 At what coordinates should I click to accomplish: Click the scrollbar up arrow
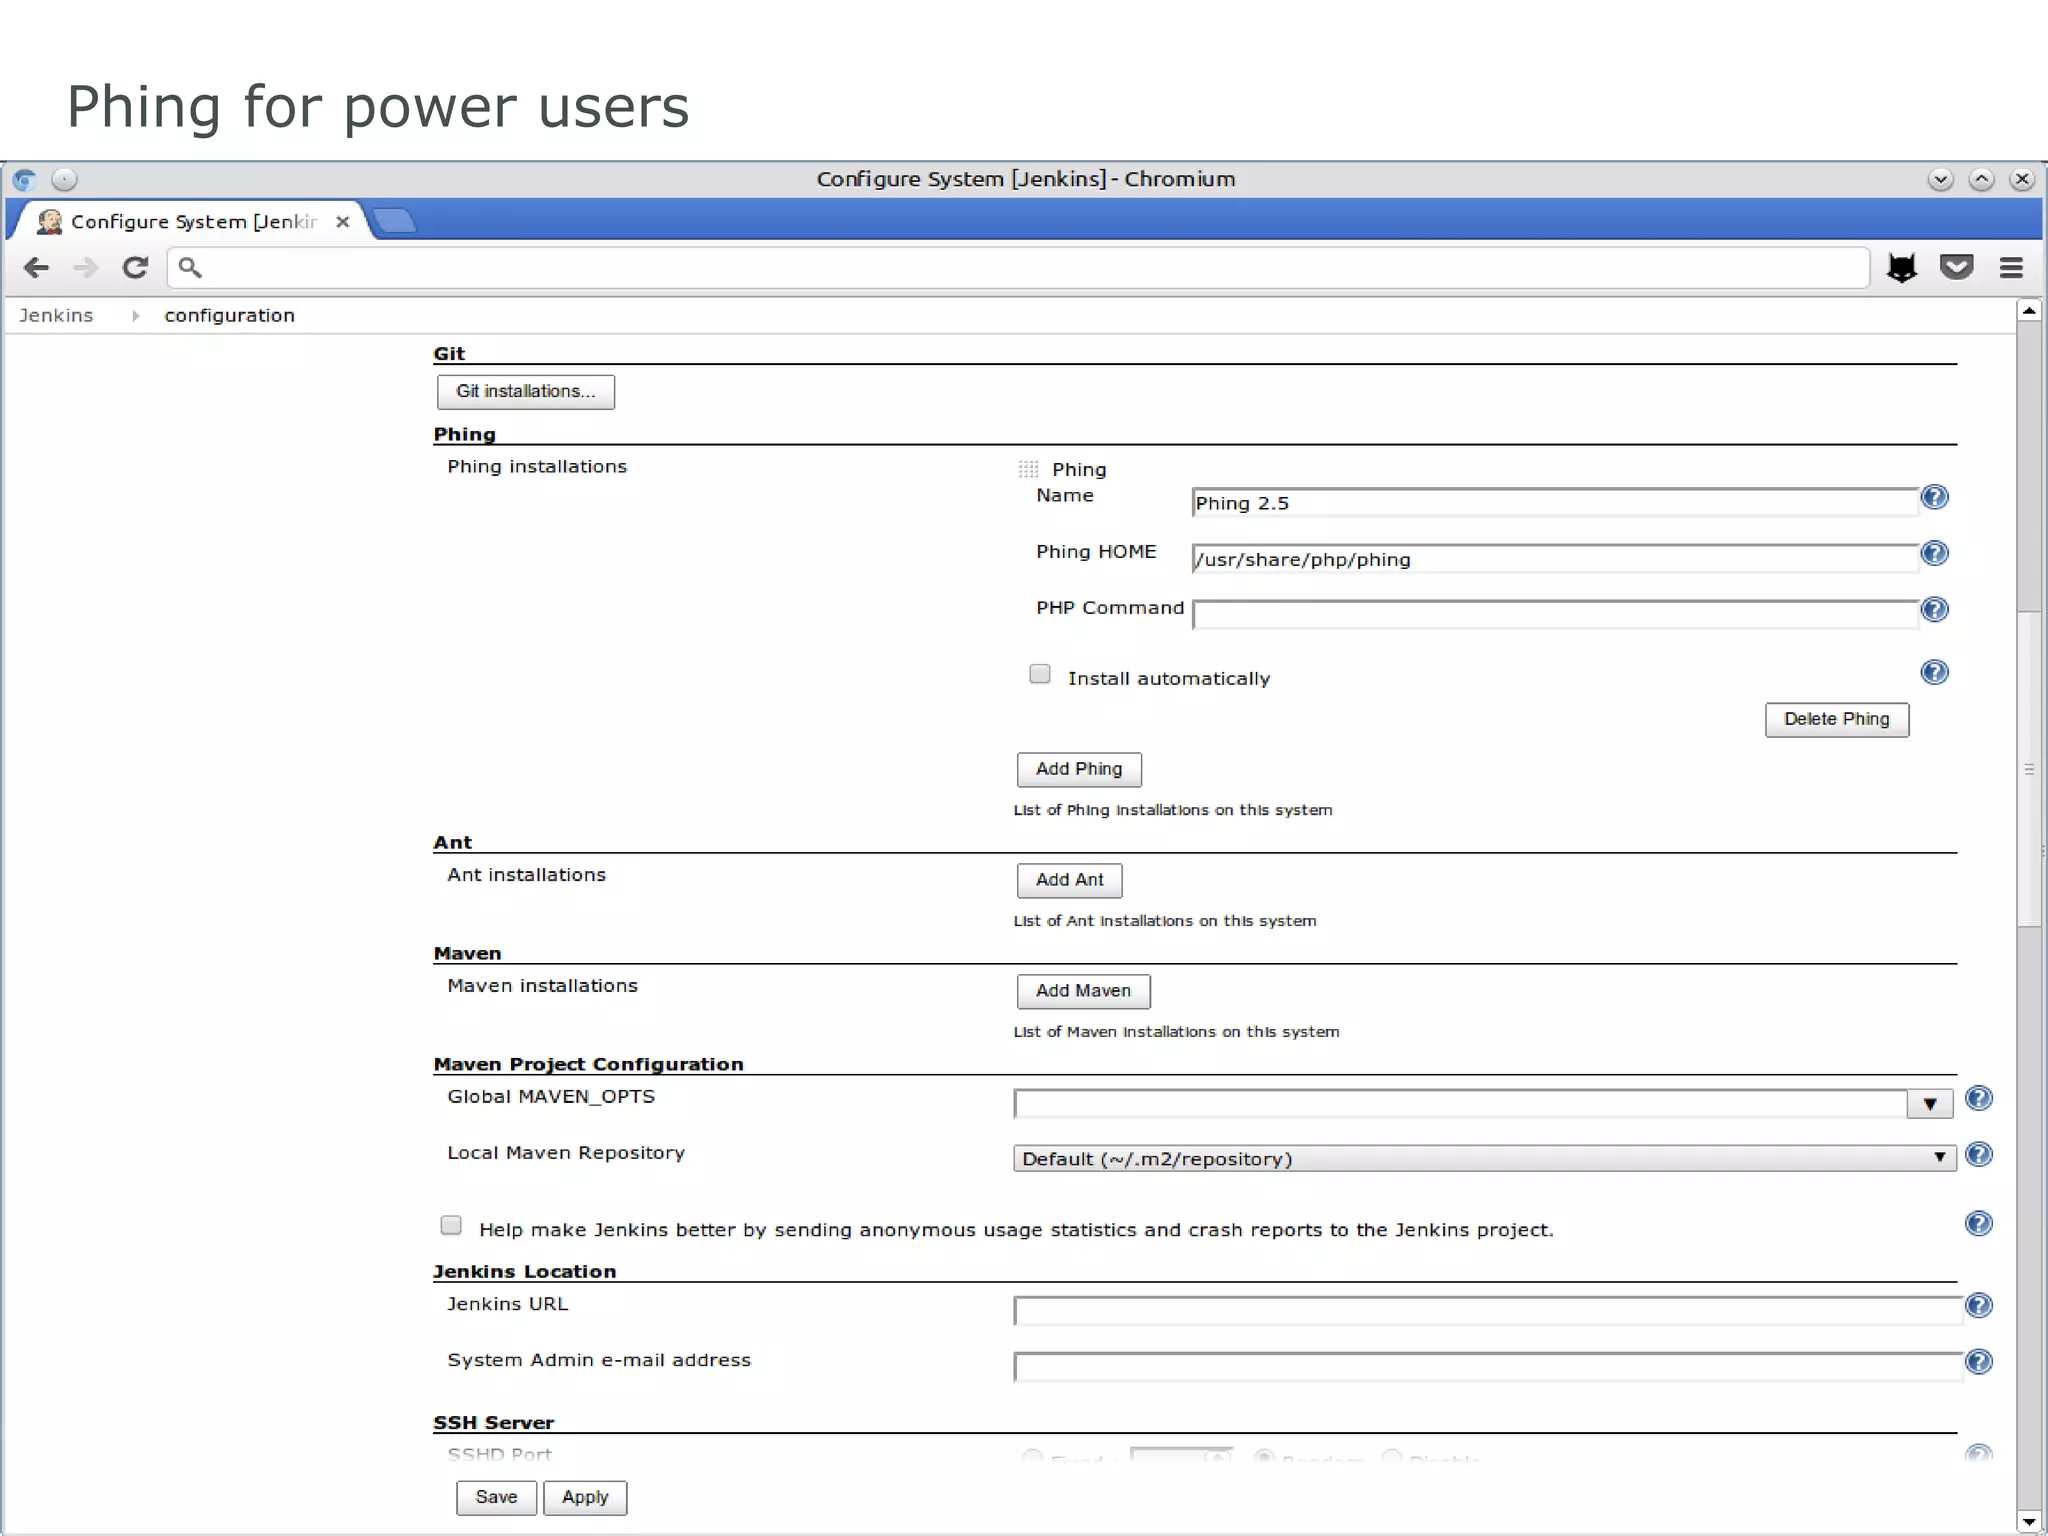[x=2029, y=311]
